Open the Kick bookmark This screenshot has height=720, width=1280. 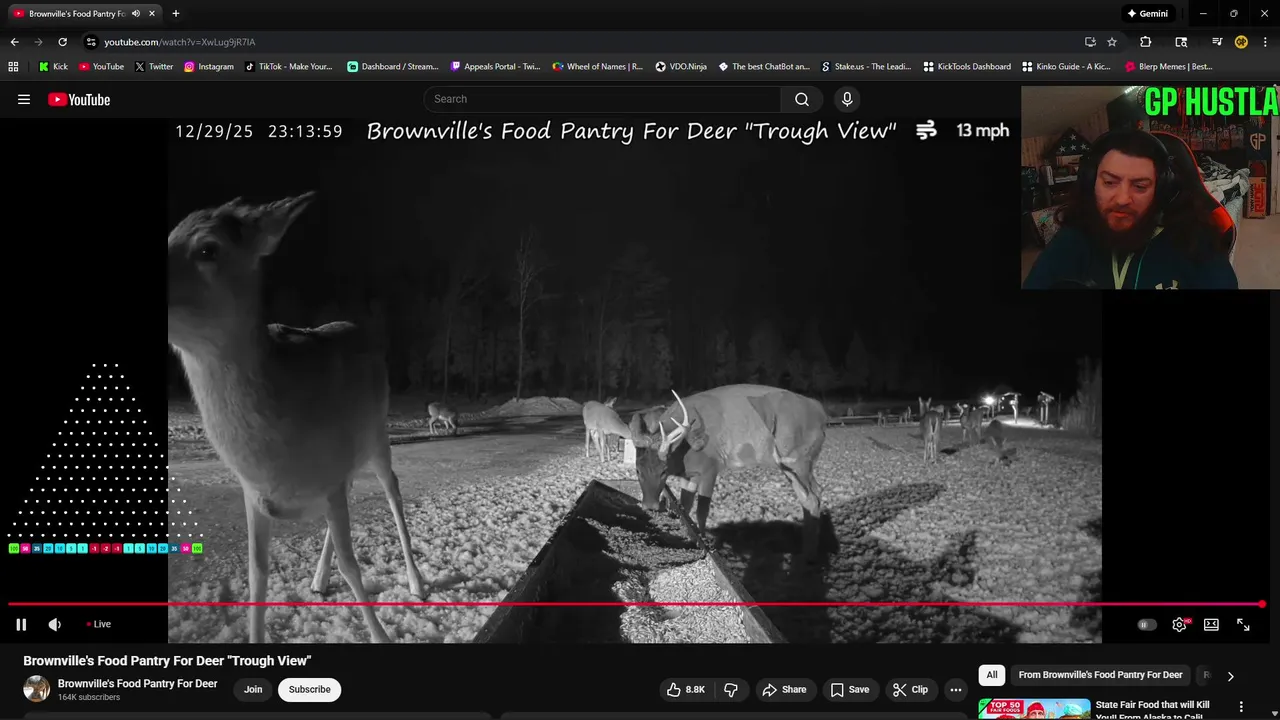coord(53,67)
